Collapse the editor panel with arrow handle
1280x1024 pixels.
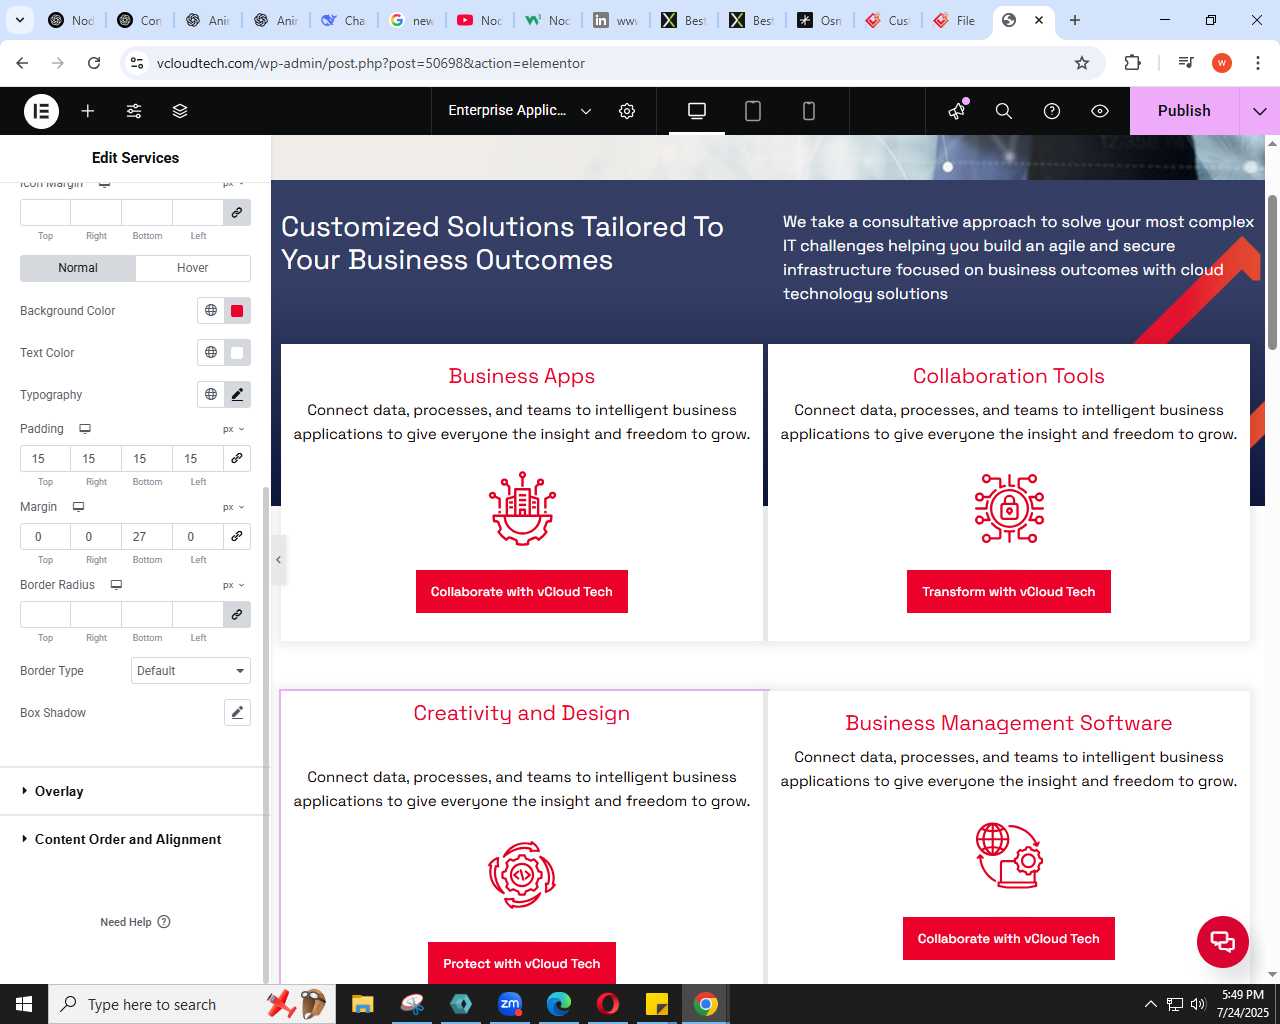(x=279, y=560)
